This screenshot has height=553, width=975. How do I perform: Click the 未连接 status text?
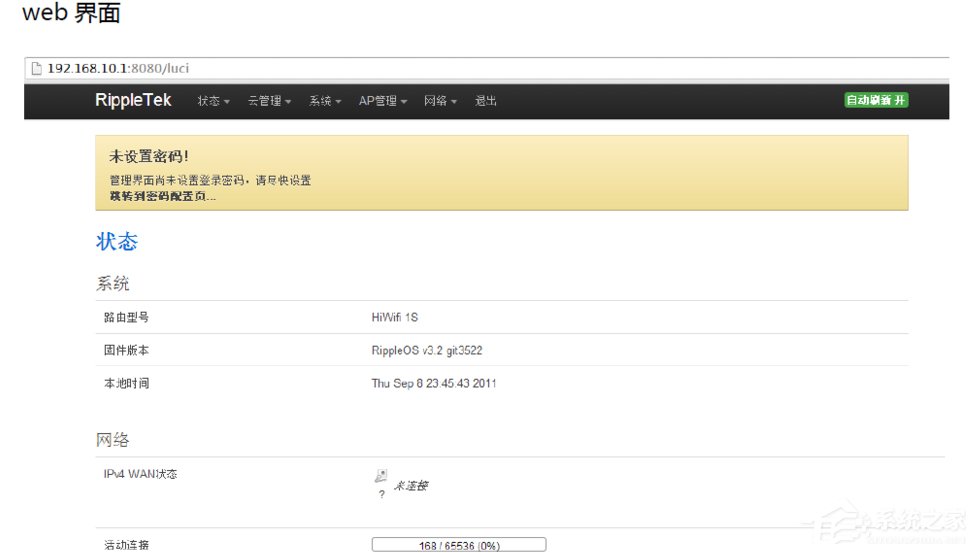click(x=411, y=486)
